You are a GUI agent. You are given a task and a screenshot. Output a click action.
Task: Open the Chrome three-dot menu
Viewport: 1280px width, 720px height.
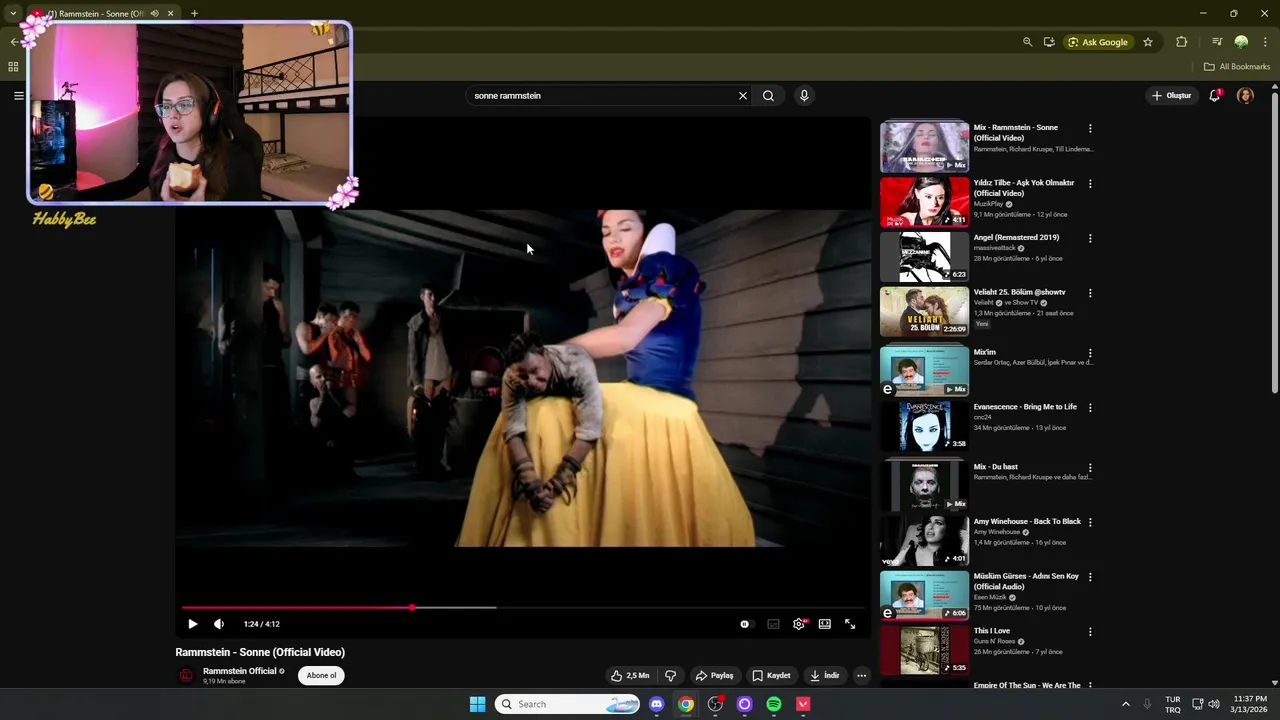point(1265,42)
